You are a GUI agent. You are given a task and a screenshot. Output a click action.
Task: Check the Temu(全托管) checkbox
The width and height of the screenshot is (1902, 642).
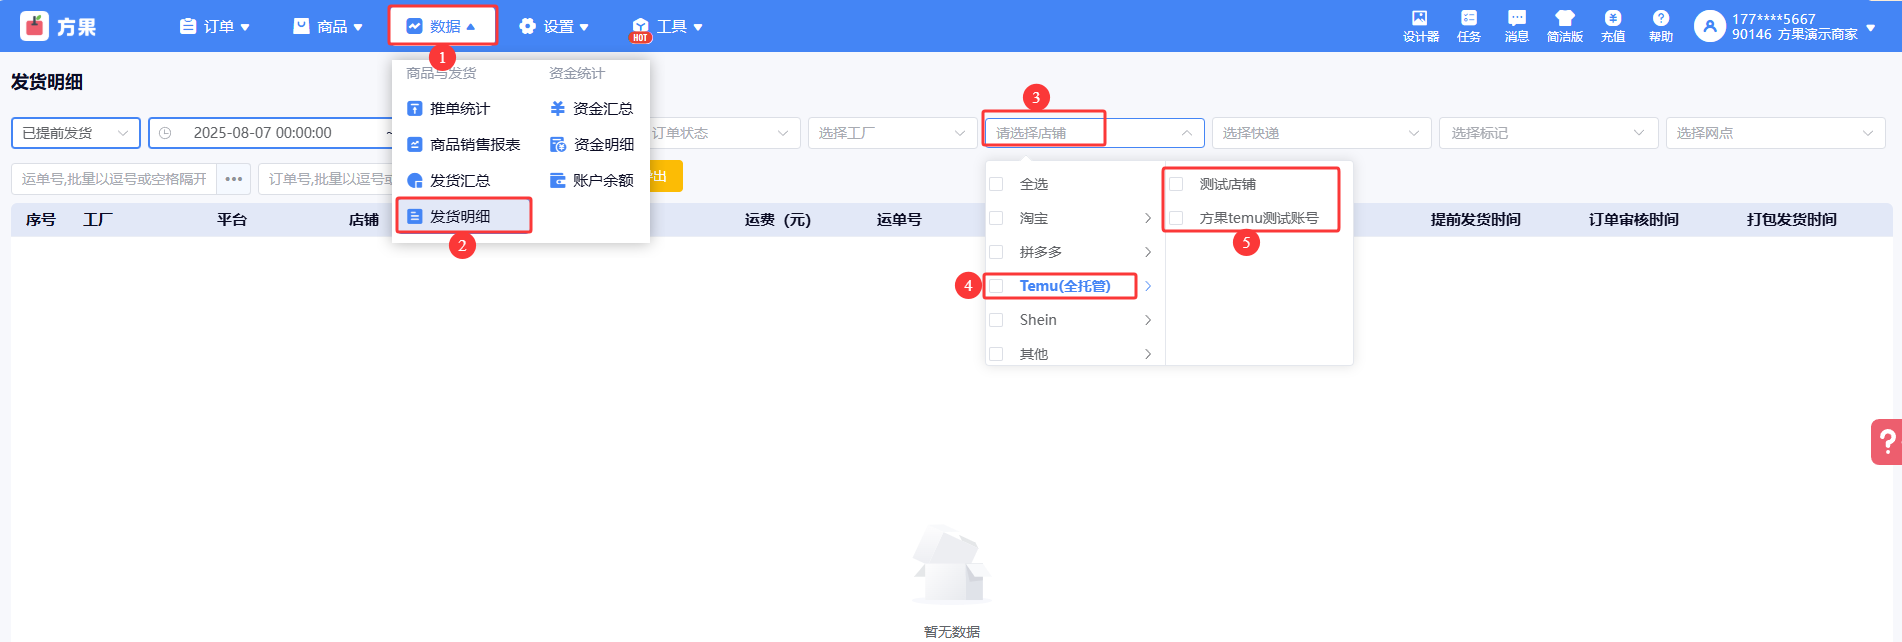pyautogui.click(x=996, y=286)
